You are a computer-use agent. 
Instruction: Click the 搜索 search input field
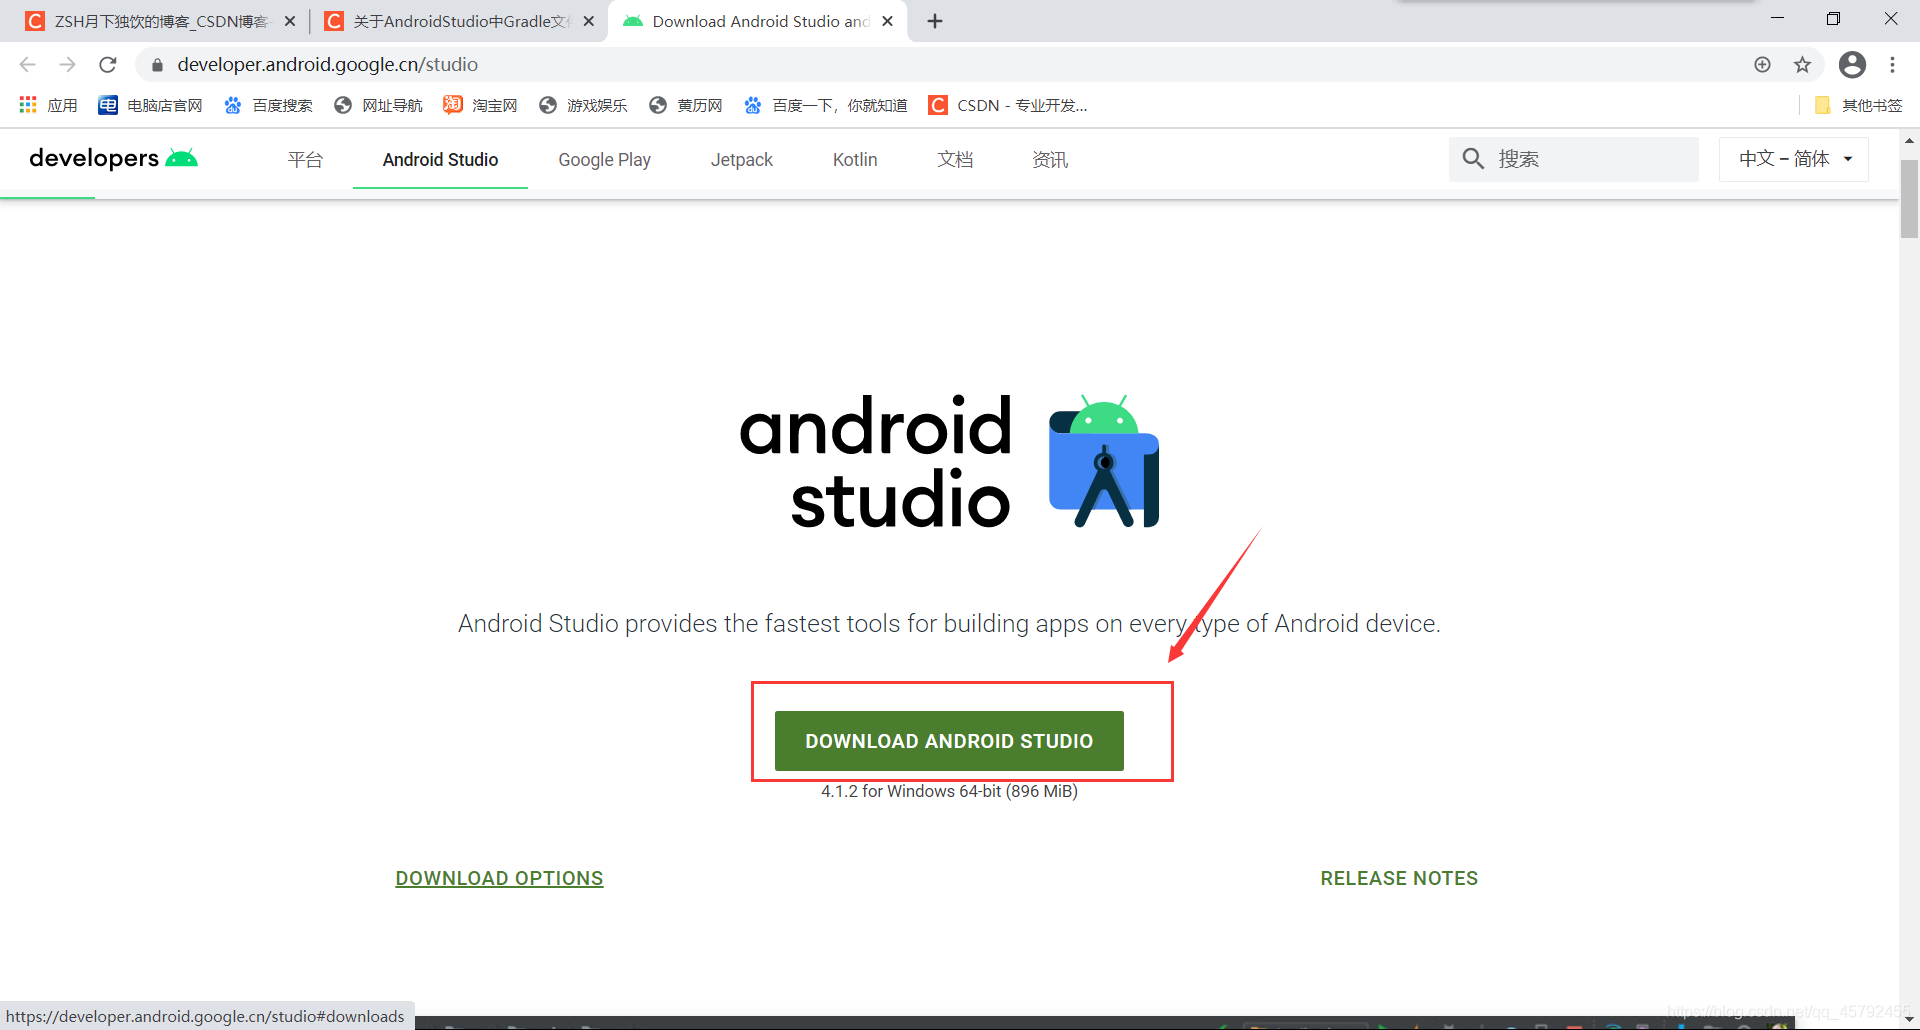click(x=1574, y=159)
